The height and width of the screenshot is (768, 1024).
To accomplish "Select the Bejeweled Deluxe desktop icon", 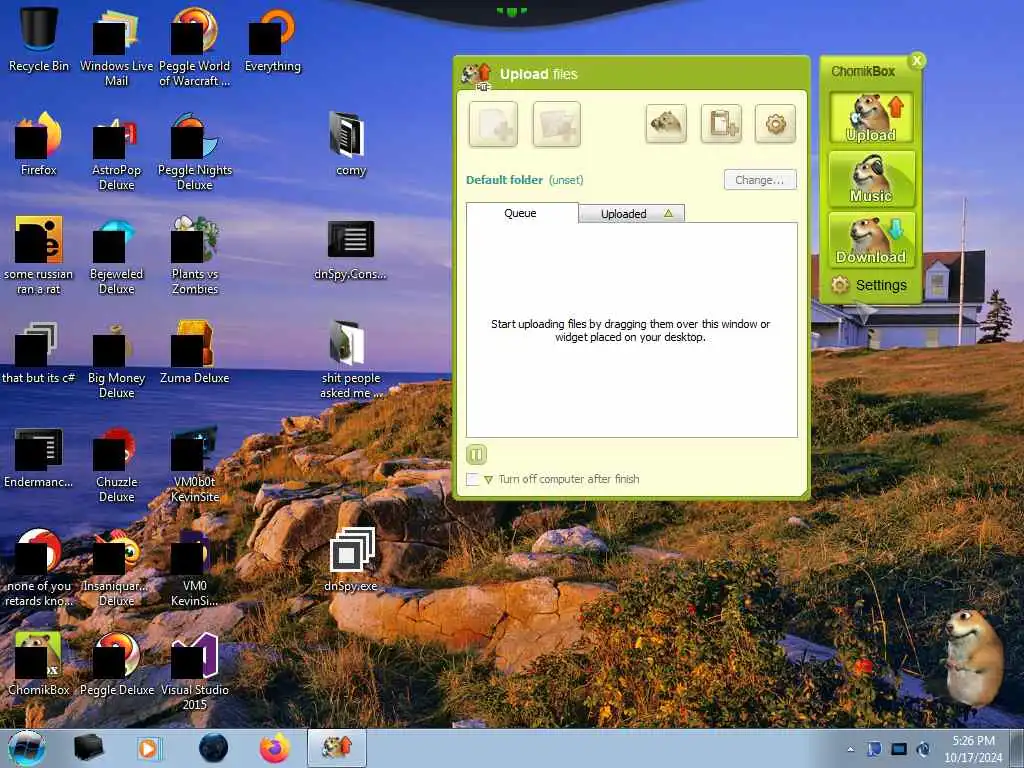I will point(116,255).
